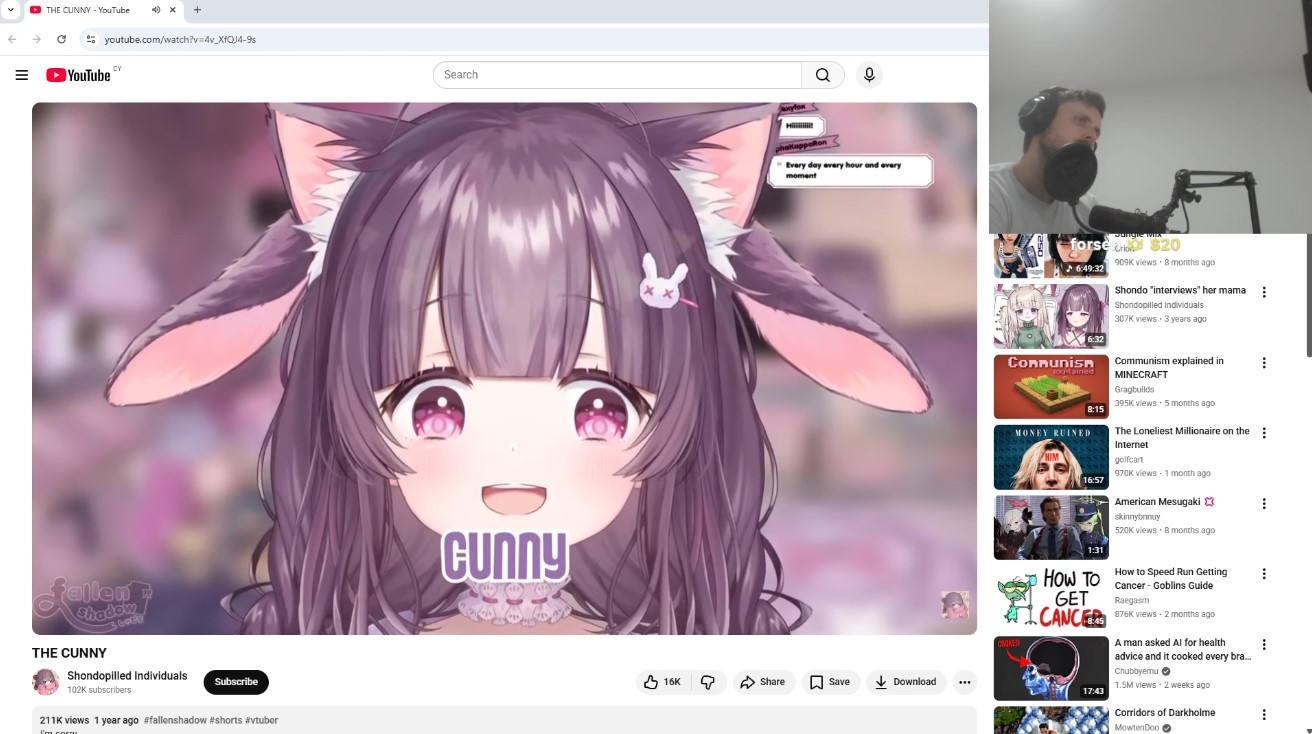
Task: Go to the YouTube home logo
Action: 79,75
